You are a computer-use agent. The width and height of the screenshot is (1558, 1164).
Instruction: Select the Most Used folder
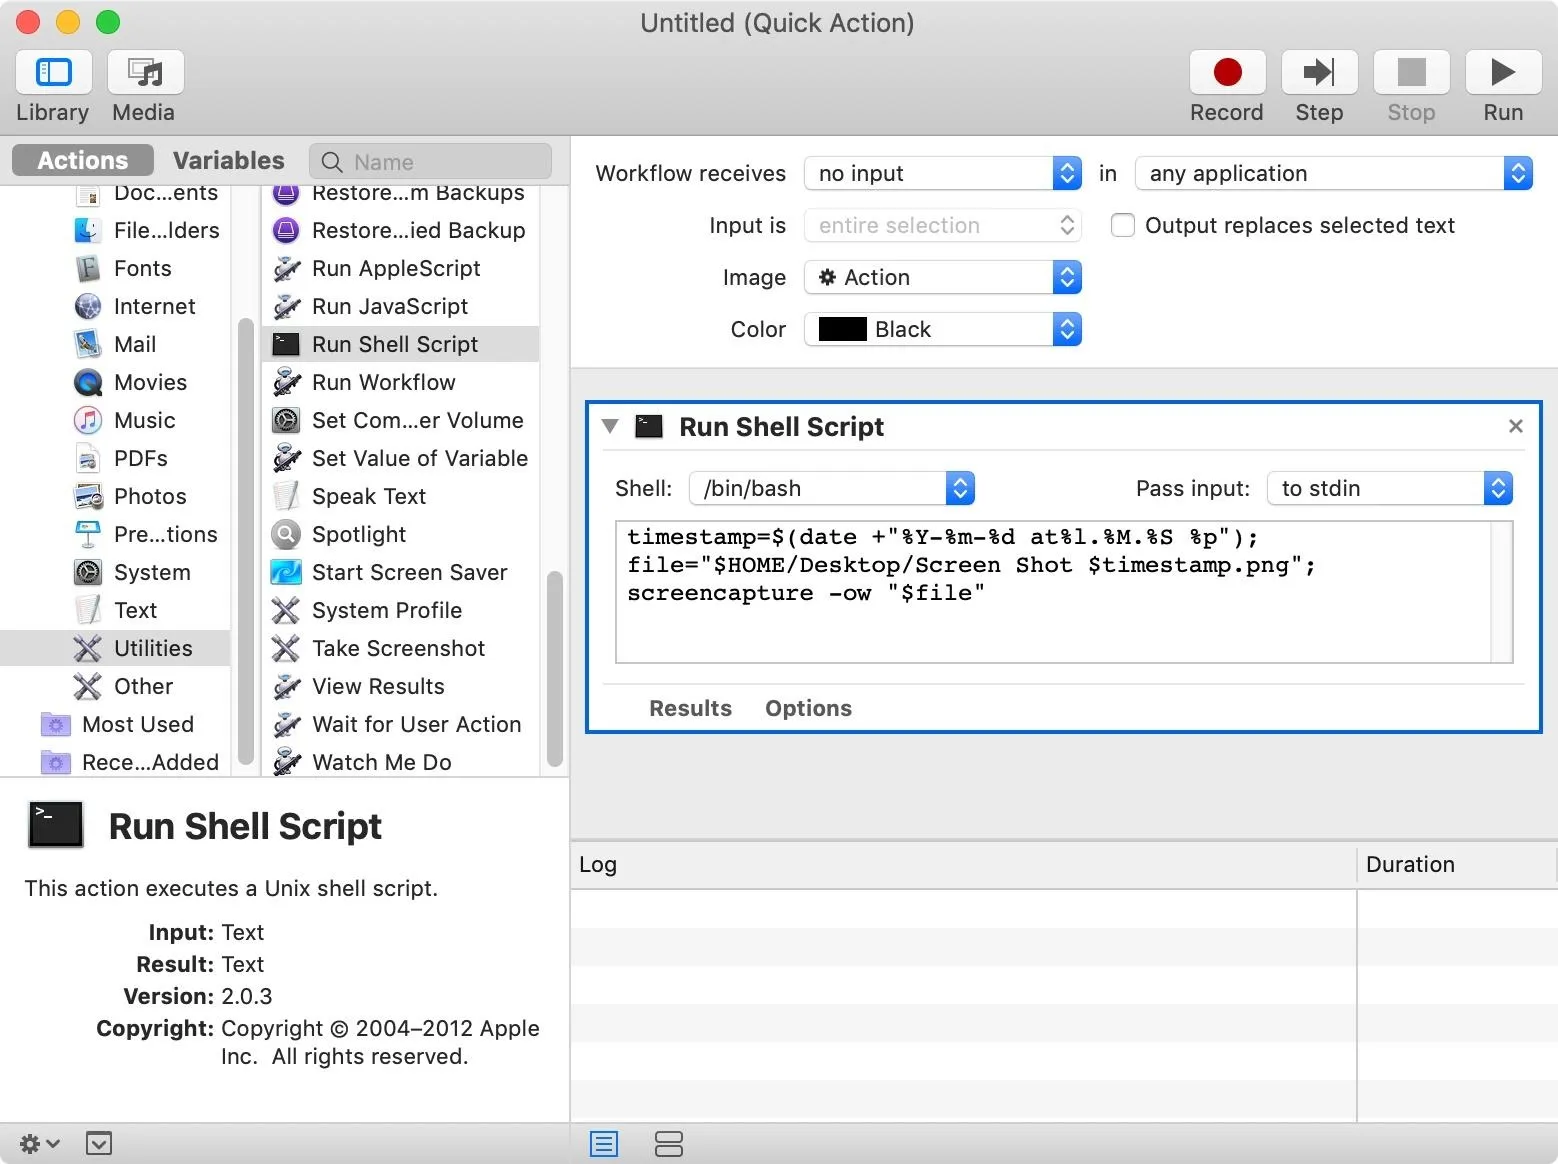click(x=116, y=724)
